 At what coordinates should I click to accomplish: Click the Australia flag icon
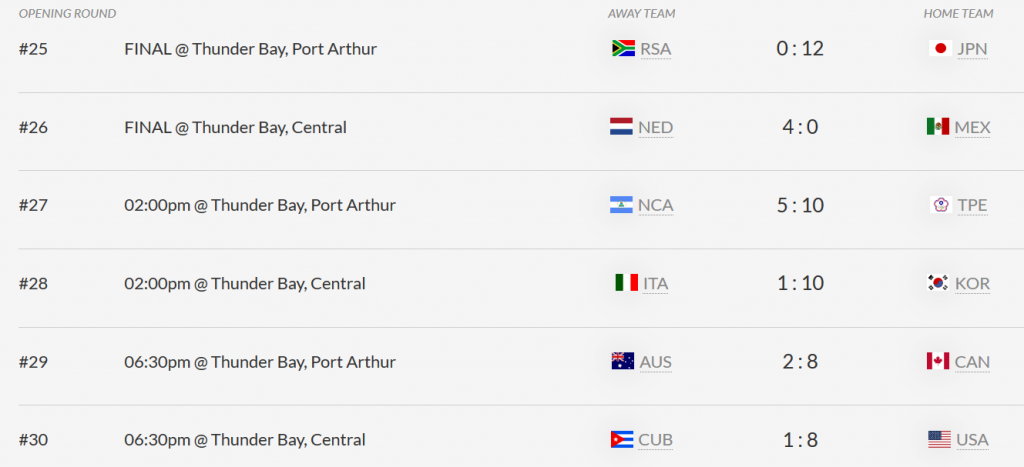(x=622, y=361)
